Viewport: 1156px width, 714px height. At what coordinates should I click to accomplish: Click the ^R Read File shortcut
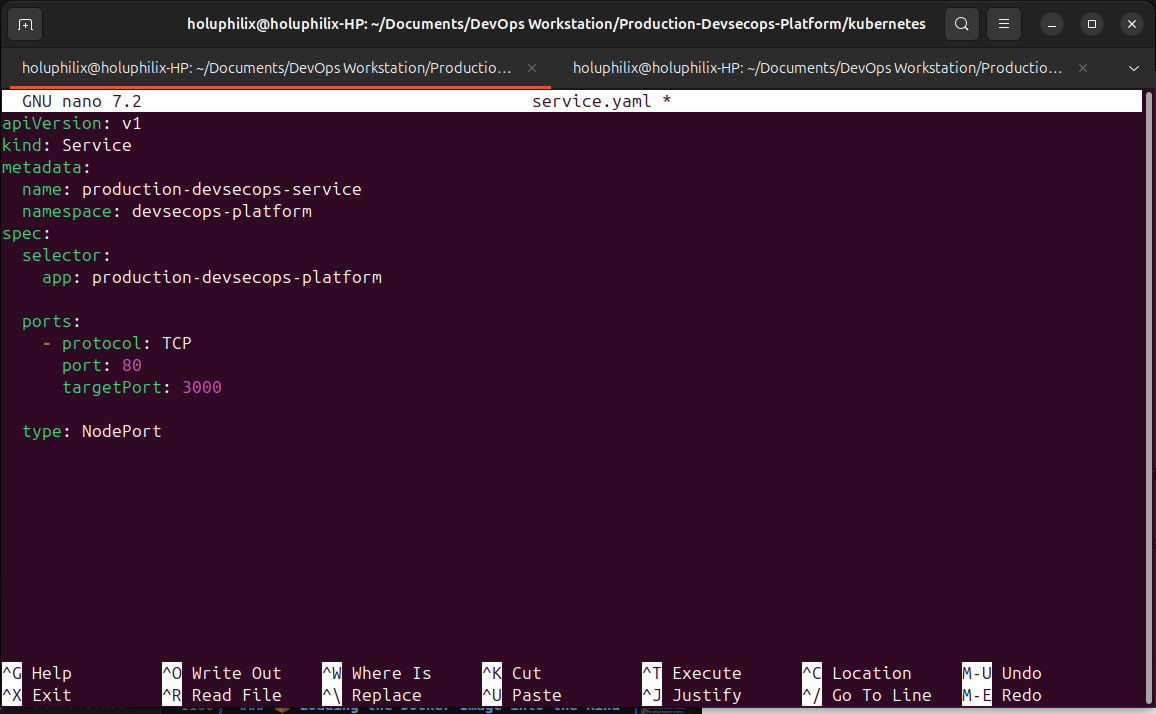222,695
